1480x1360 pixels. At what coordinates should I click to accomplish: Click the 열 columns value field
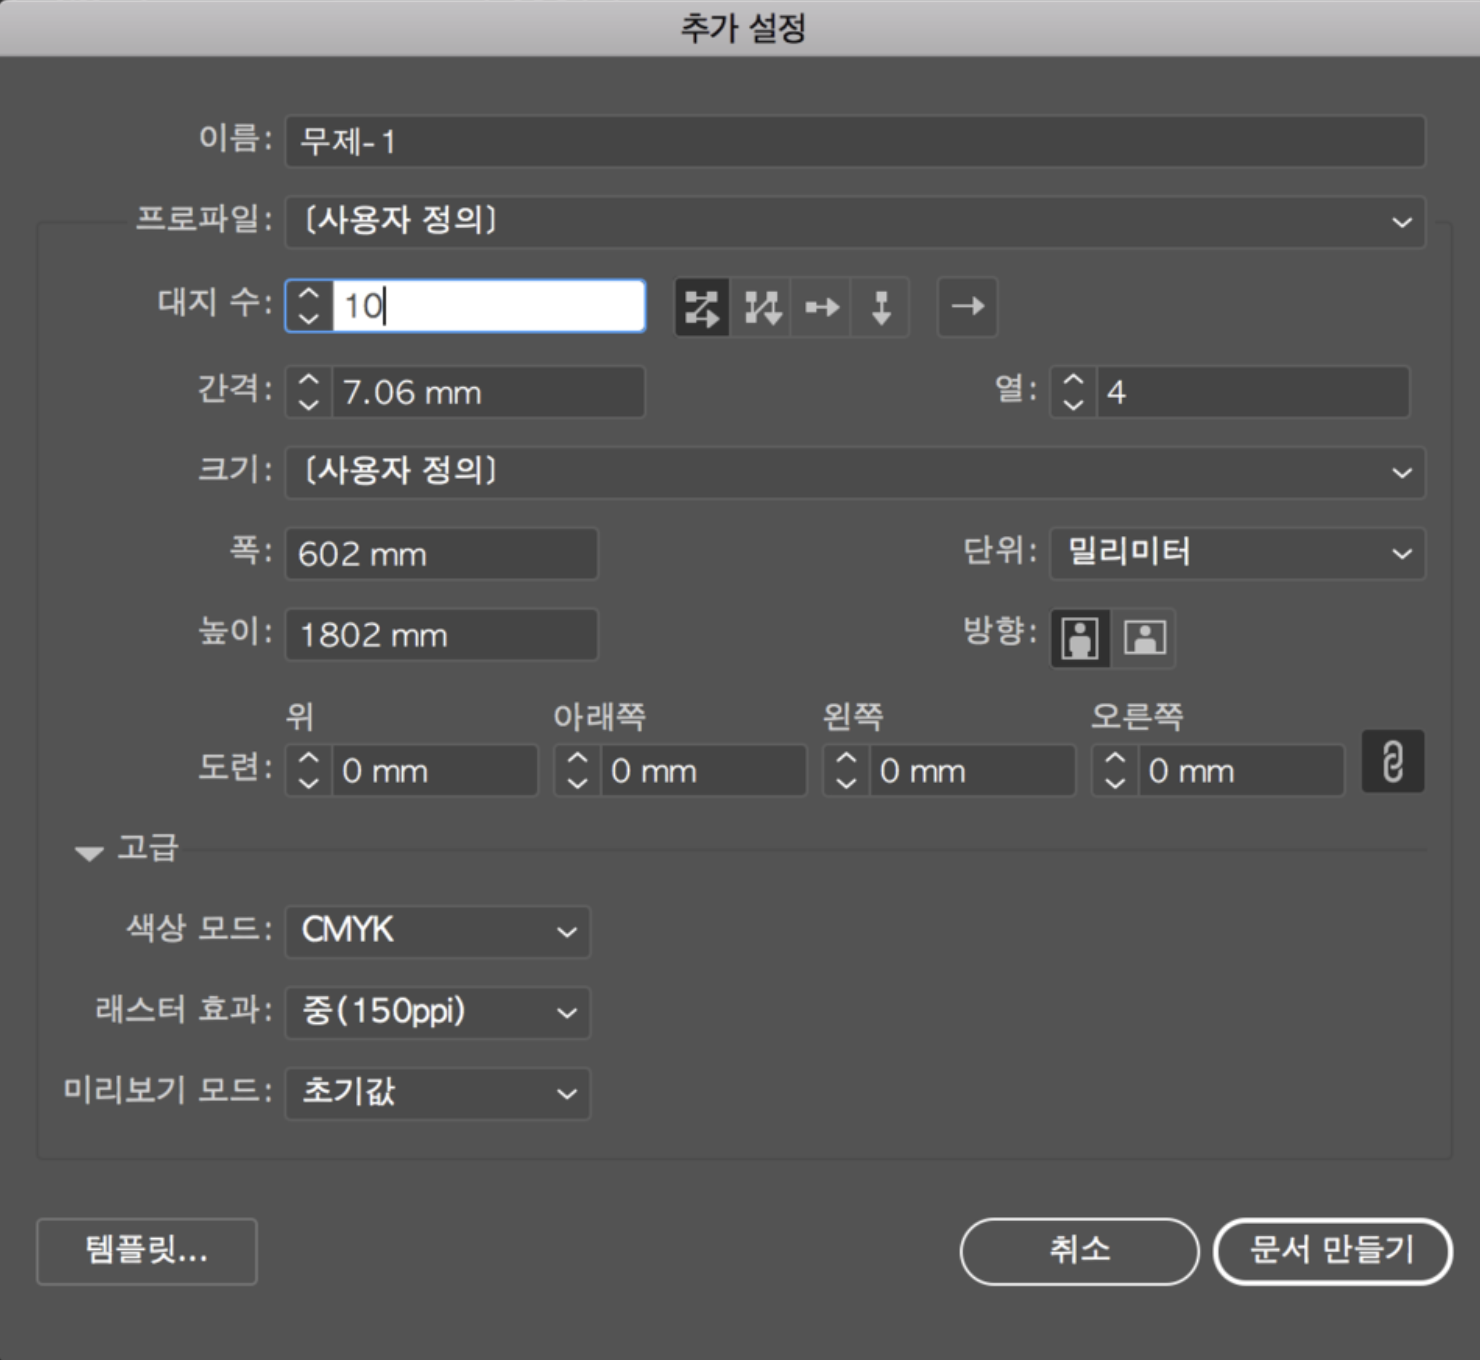click(1253, 392)
